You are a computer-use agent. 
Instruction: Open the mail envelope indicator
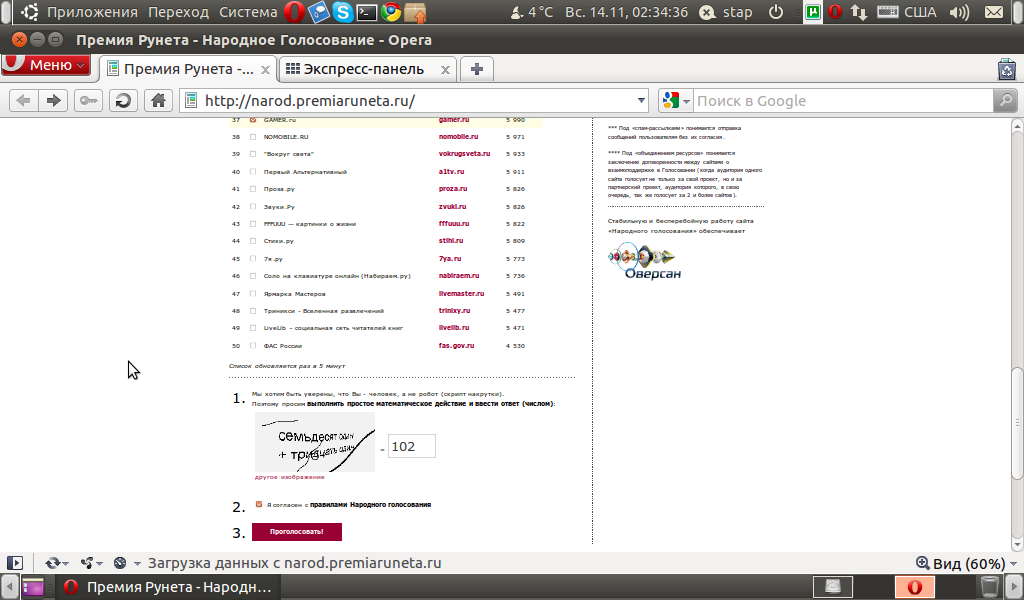[x=994, y=12]
